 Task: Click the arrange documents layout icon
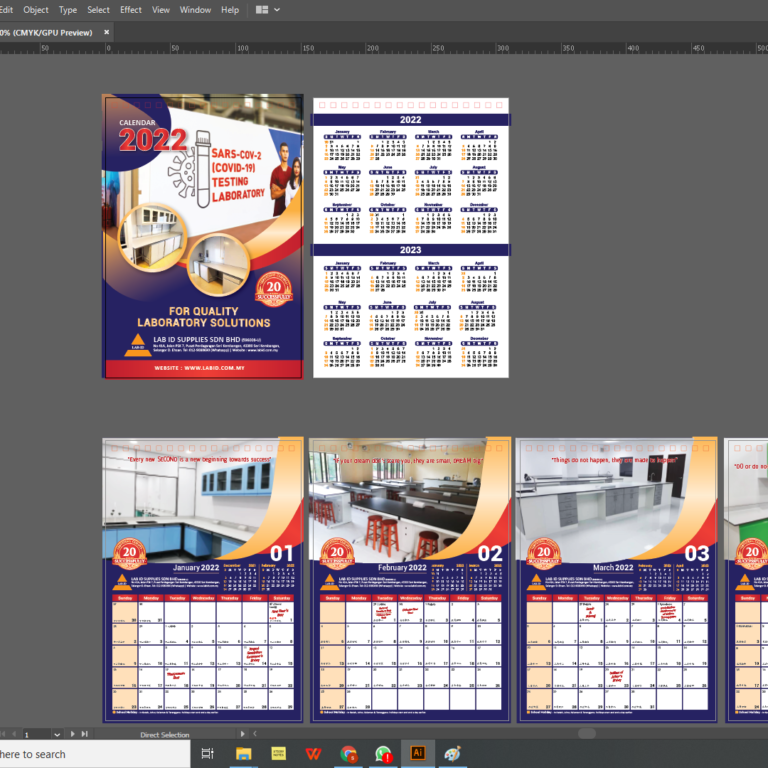point(262,10)
